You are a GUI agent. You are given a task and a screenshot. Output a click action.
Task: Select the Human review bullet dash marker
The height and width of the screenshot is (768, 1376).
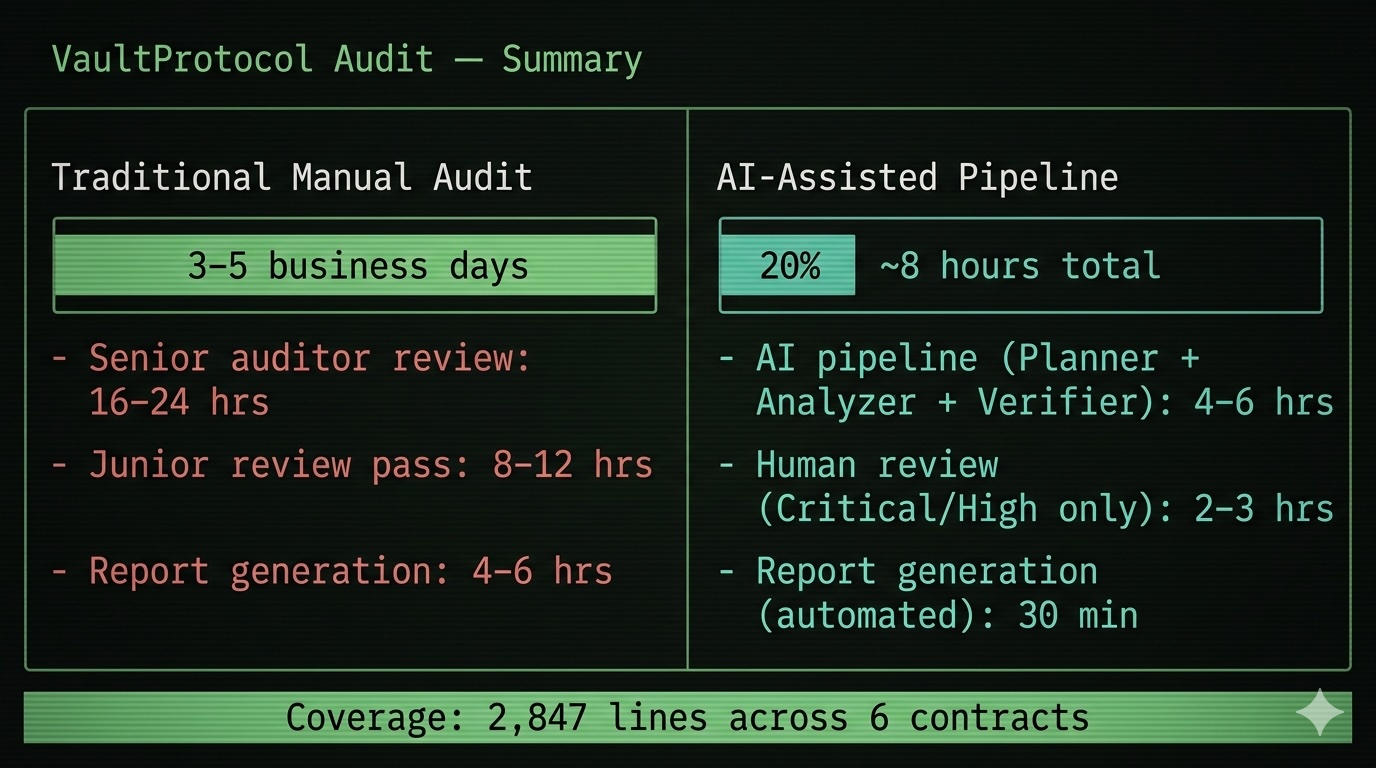point(725,464)
